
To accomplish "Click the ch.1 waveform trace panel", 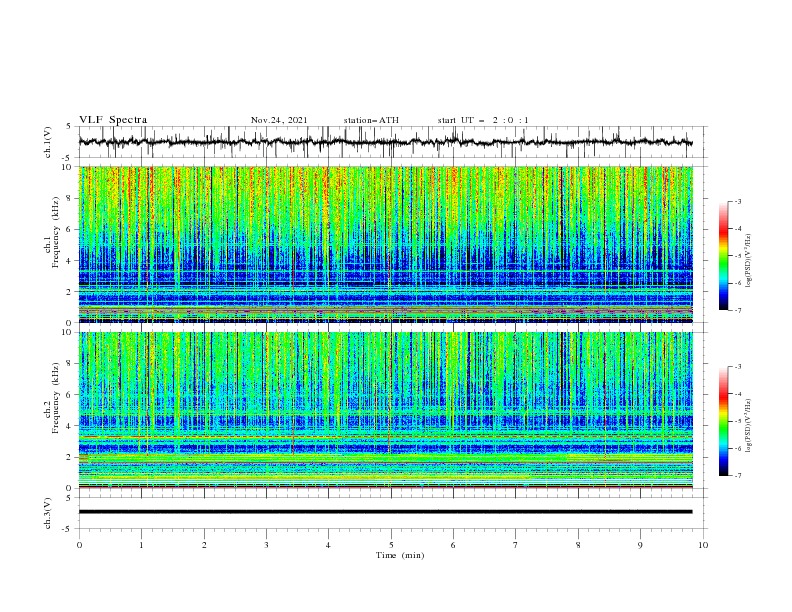I will (x=392, y=142).
